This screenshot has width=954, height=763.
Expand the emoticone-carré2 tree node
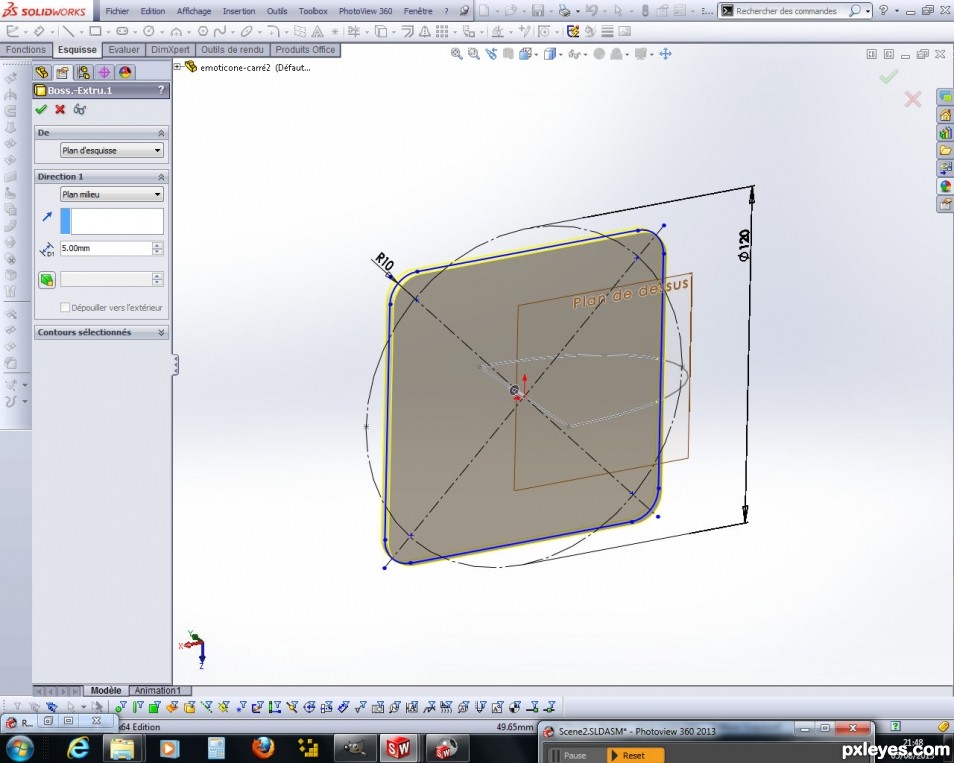177,67
